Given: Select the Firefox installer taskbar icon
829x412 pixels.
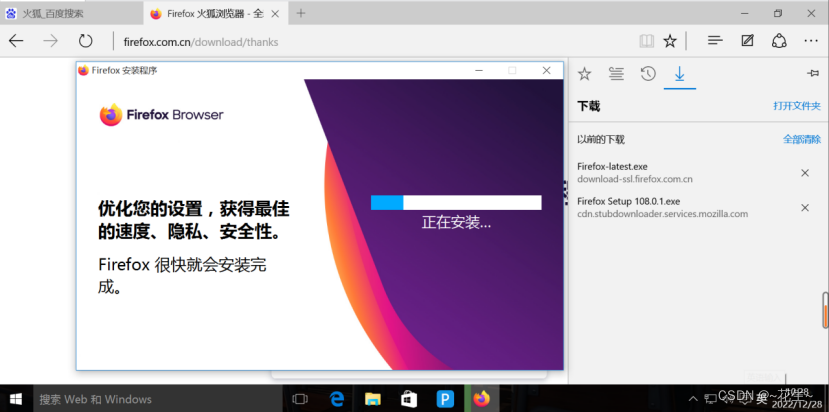Looking at the screenshot, I should coord(481,399).
